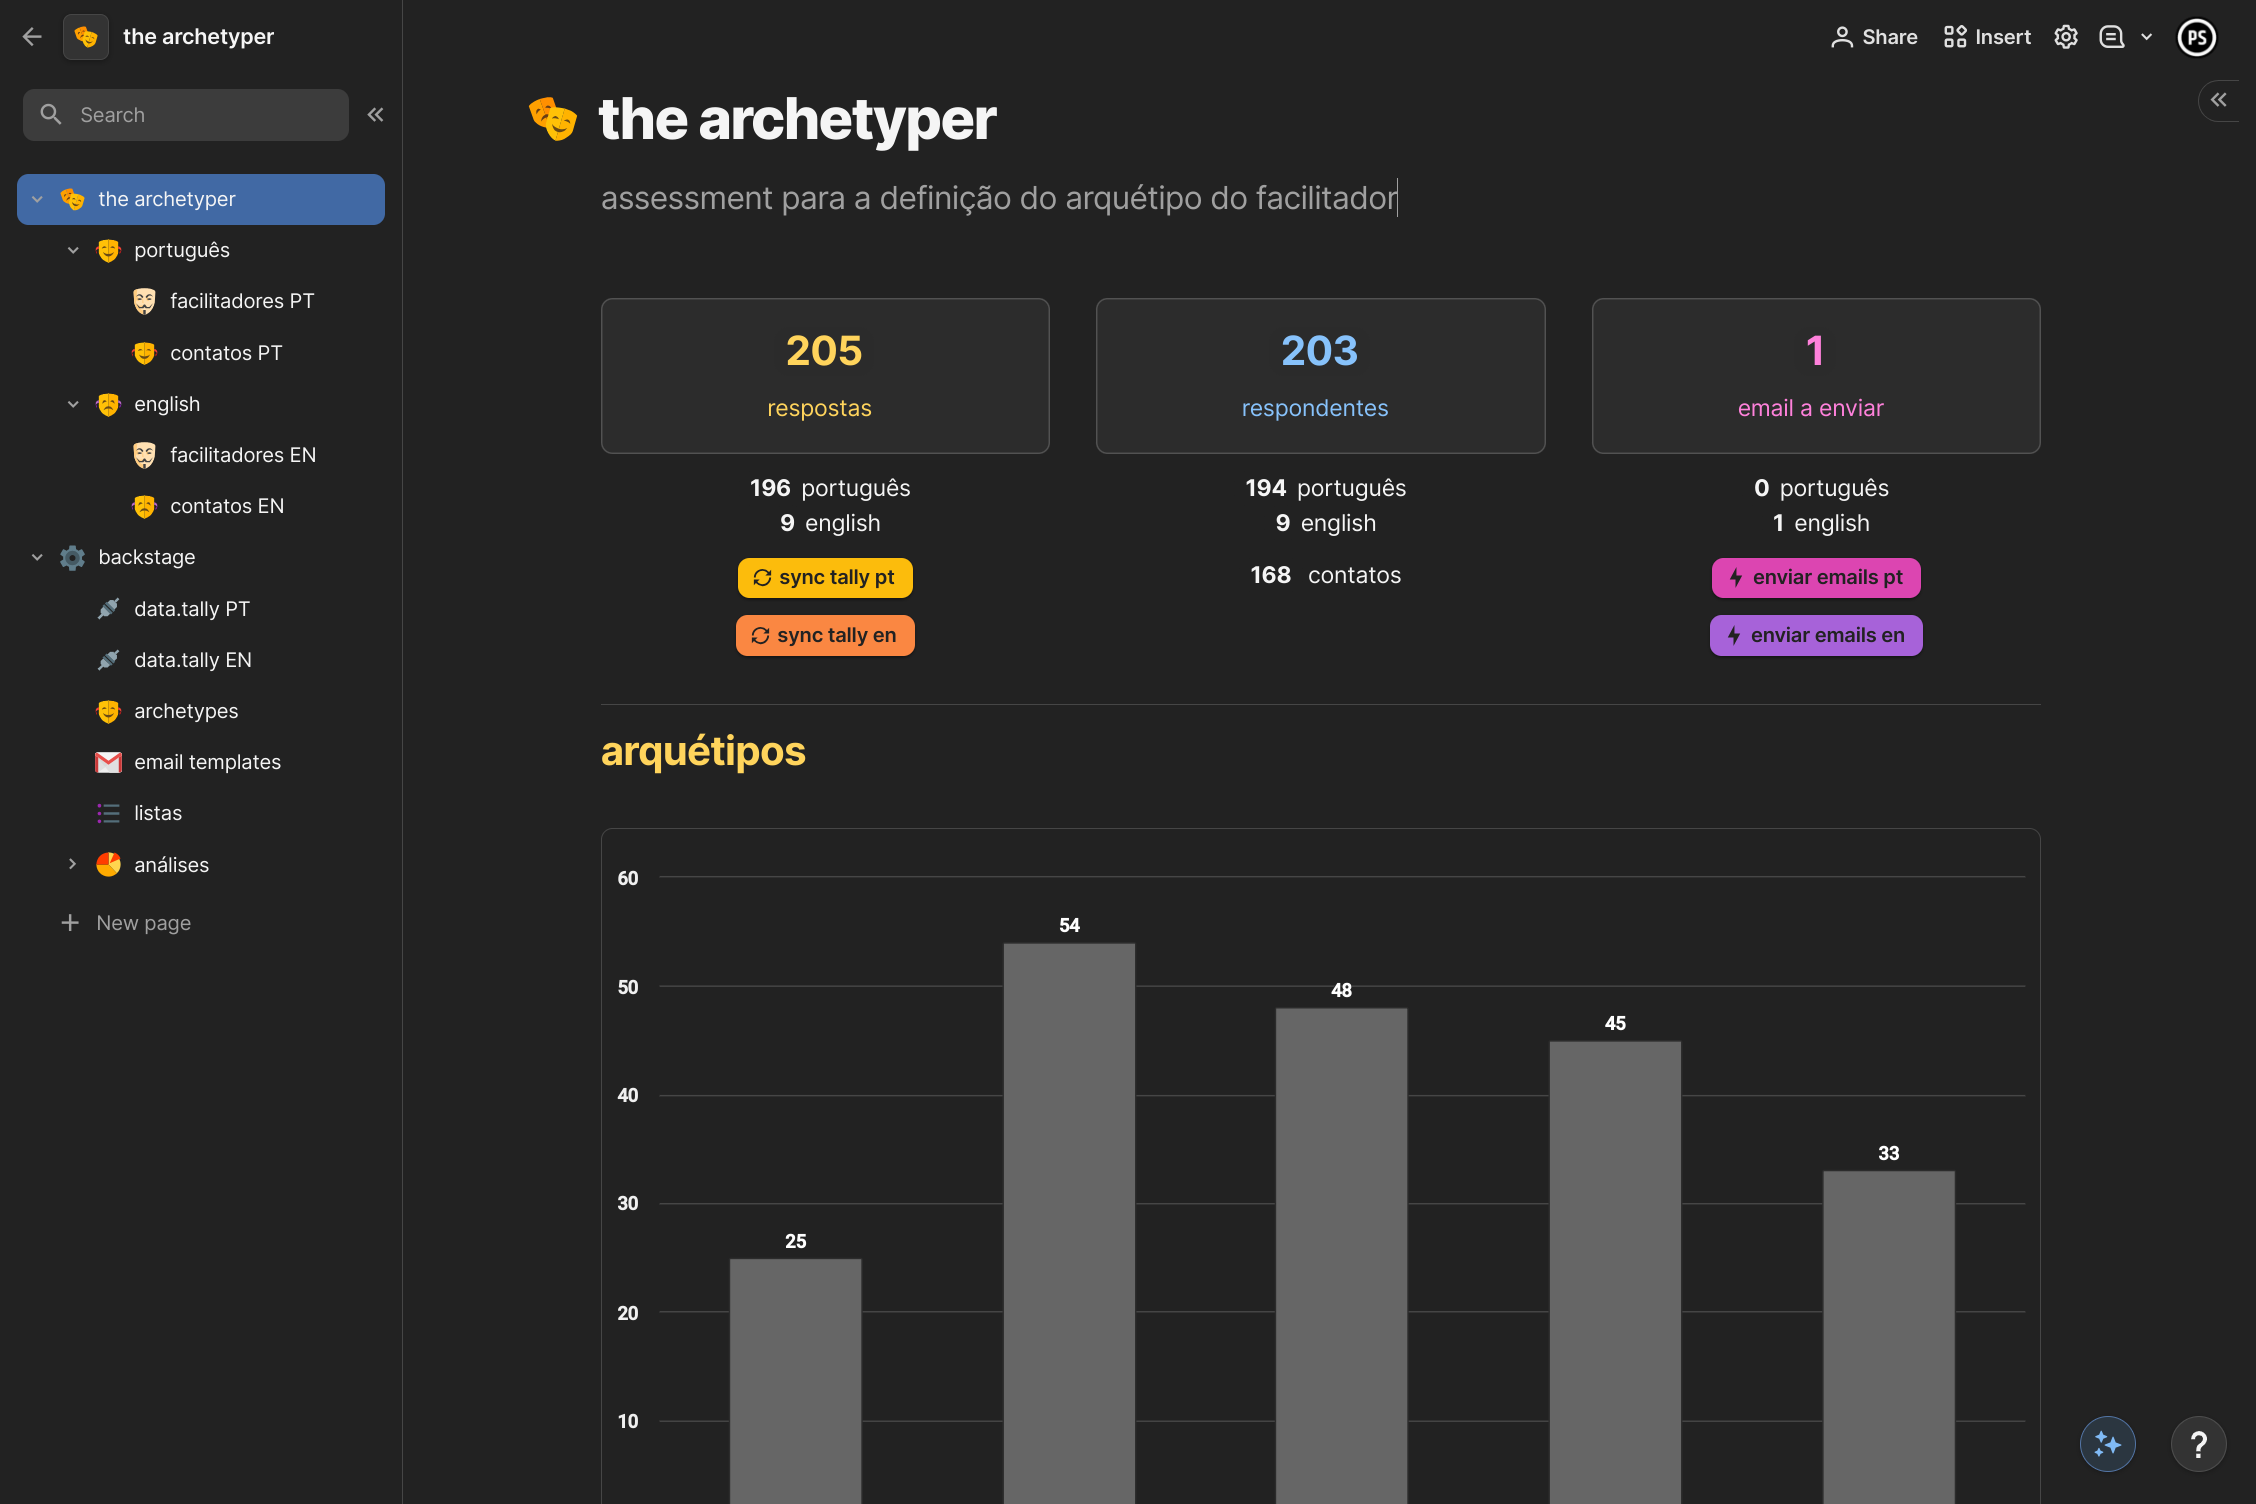Click the PS user avatar
Screen dimensions: 2256x1504
[2197, 37]
